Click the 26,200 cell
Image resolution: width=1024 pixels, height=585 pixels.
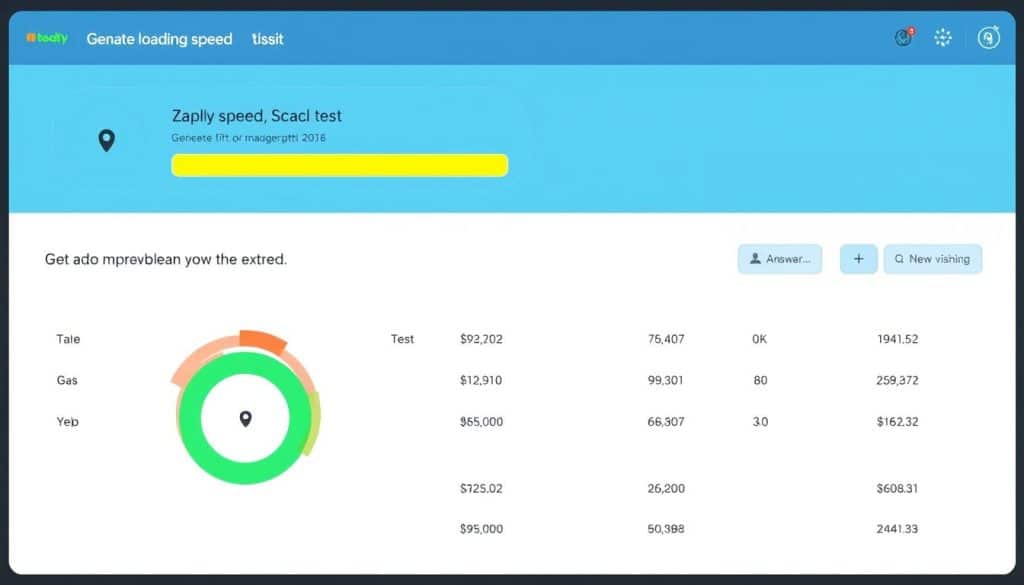coord(666,488)
